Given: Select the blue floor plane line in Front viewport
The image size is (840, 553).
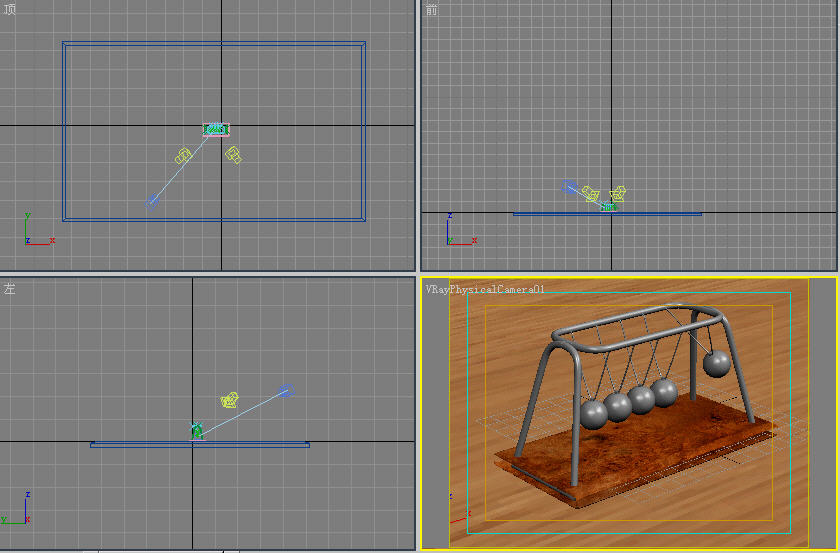Looking at the screenshot, I should pyautogui.click(x=607, y=214).
